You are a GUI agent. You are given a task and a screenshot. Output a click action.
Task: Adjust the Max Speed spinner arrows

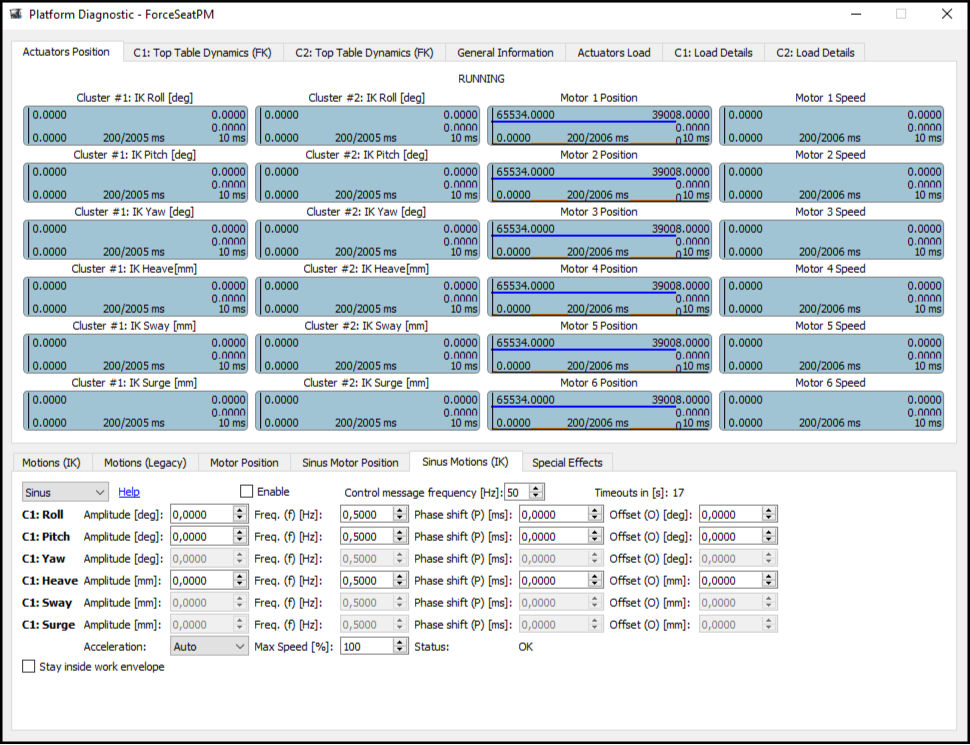coord(401,646)
